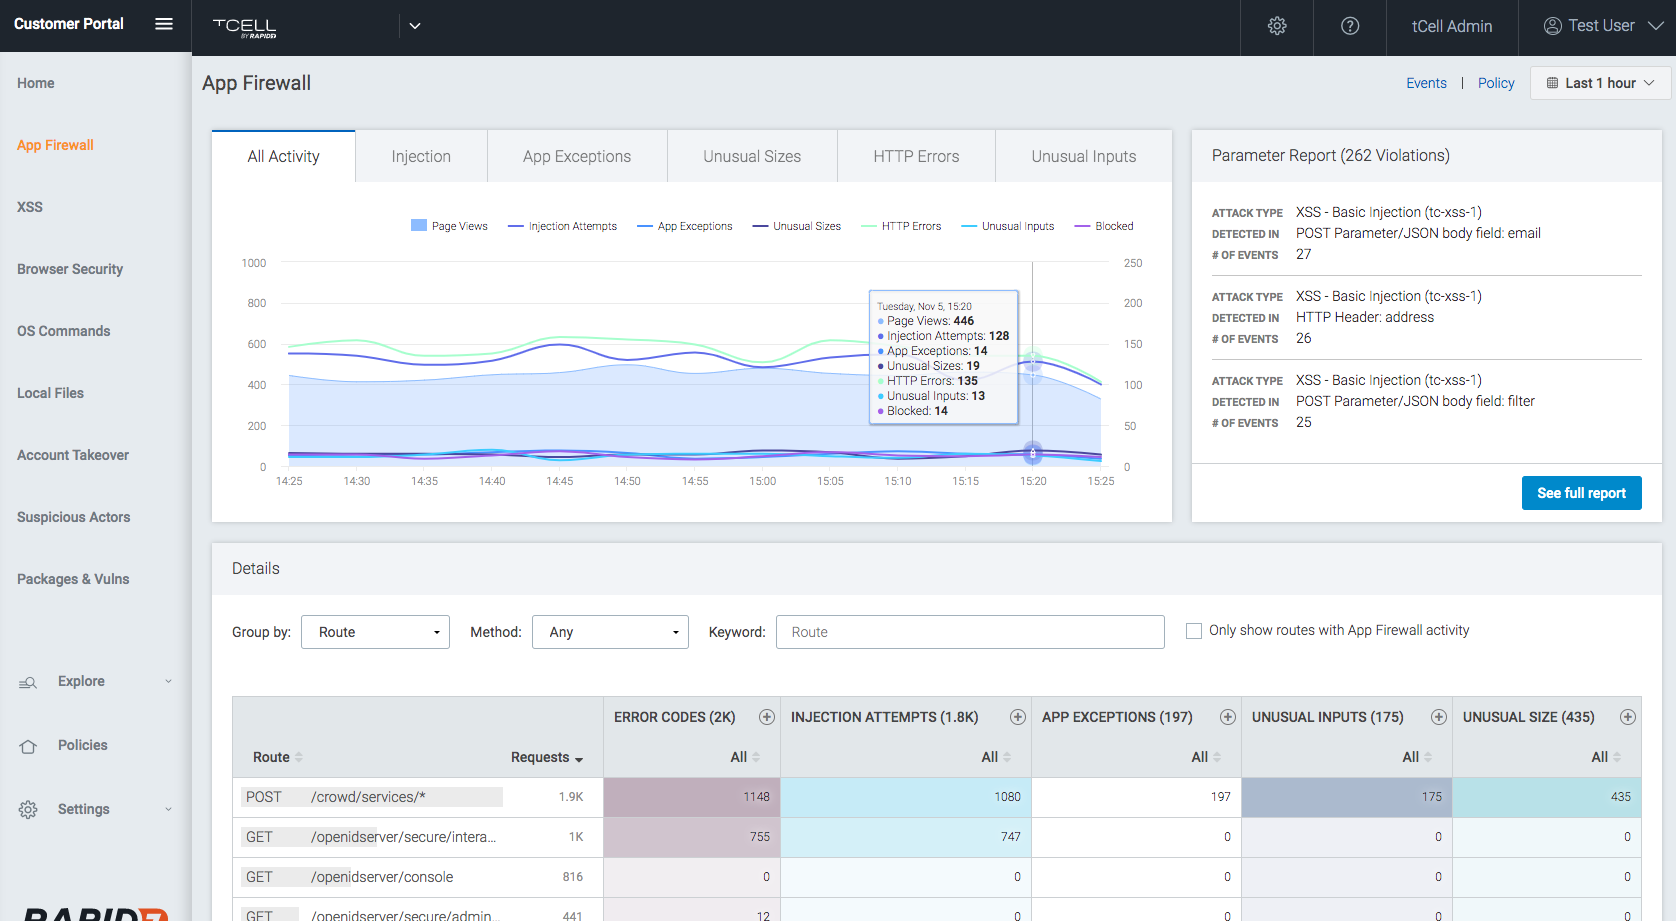Switch to the Unusual Inputs tab
This screenshot has height=921, width=1676.
point(1084,156)
